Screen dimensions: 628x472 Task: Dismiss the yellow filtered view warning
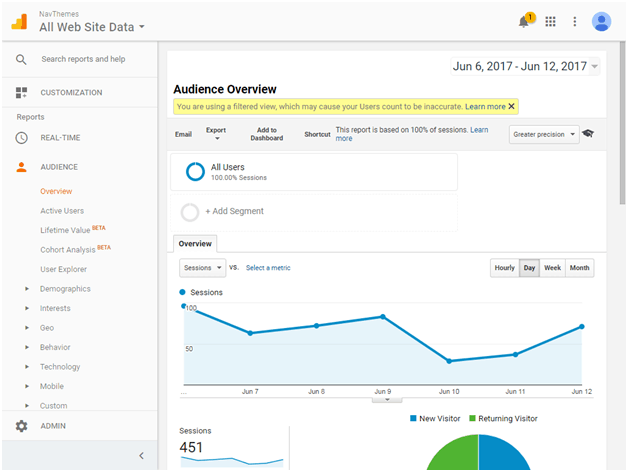coord(511,107)
